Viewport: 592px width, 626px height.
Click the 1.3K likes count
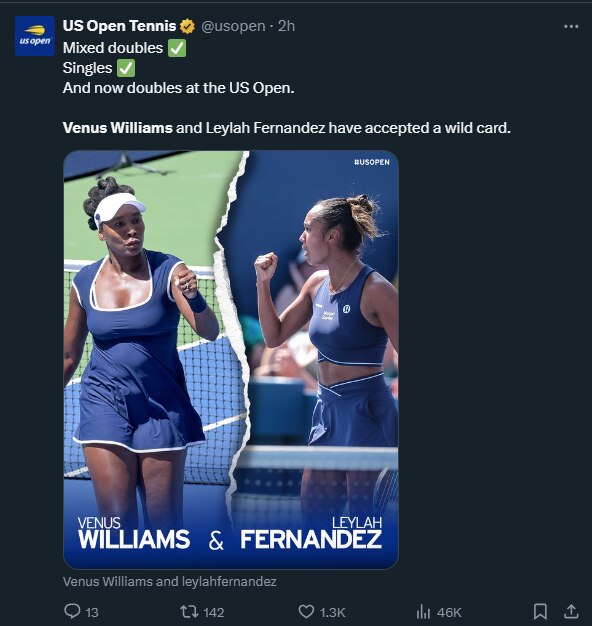click(333, 612)
